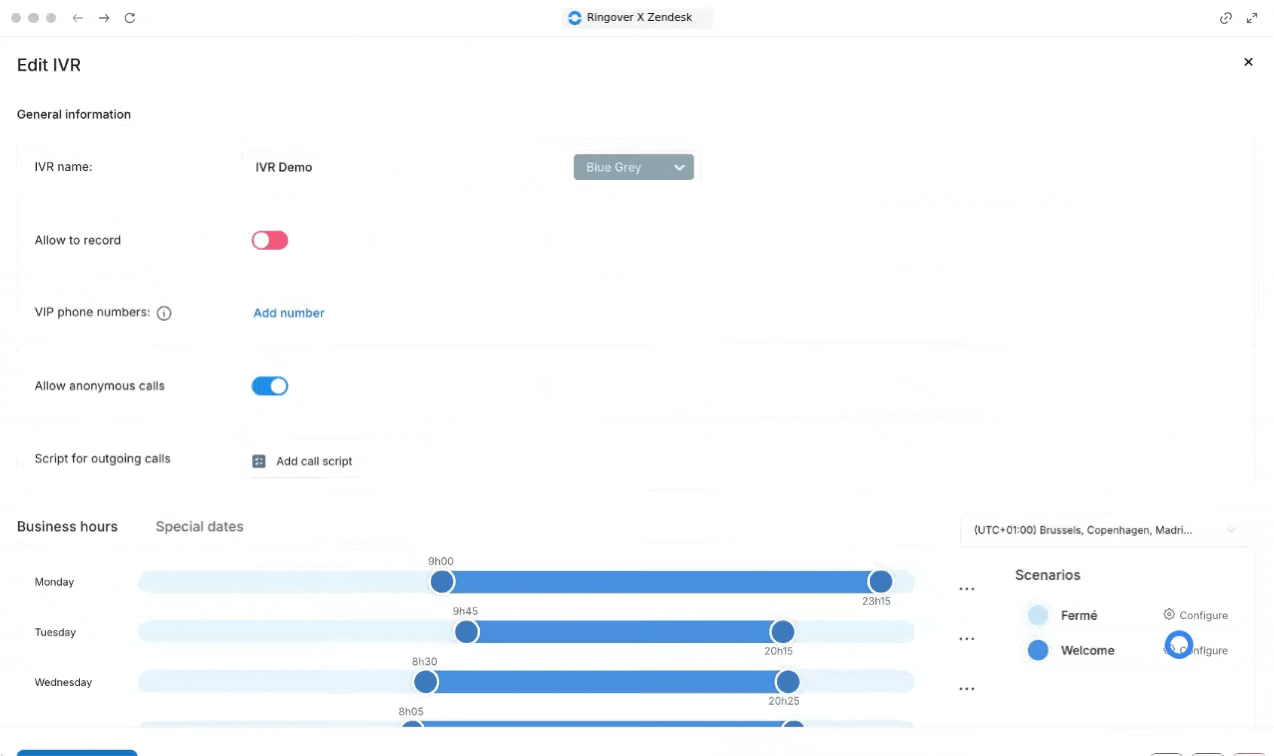Click the link icon at top right
The width and height of the screenshot is (1274, 756).
[x=1226, y=18]
